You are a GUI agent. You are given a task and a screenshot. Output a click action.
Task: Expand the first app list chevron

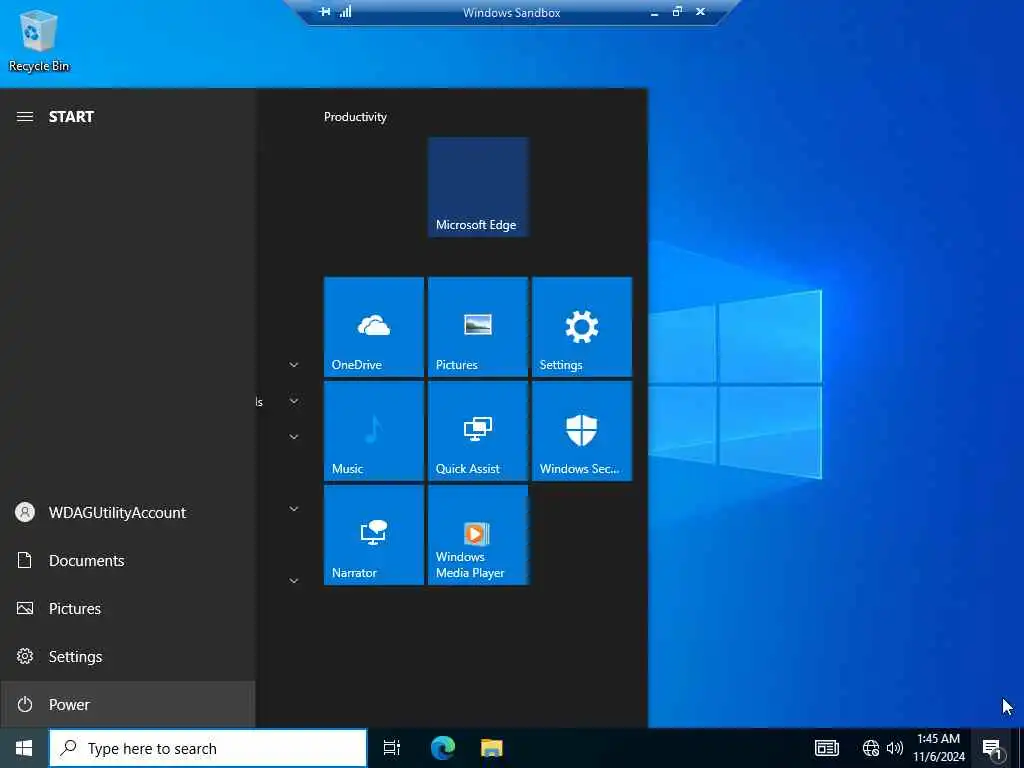[x=294, y=365]
